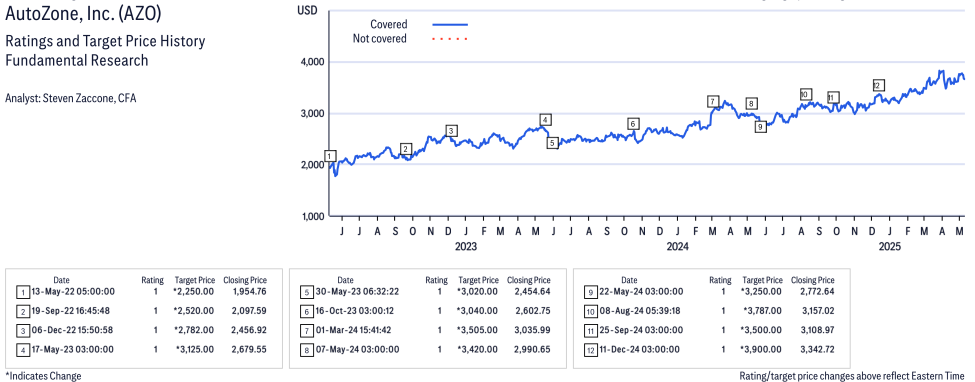The image size is (975, 382).
Task: Click closing price '2,456.92'
Action: (x=249, y=330)
